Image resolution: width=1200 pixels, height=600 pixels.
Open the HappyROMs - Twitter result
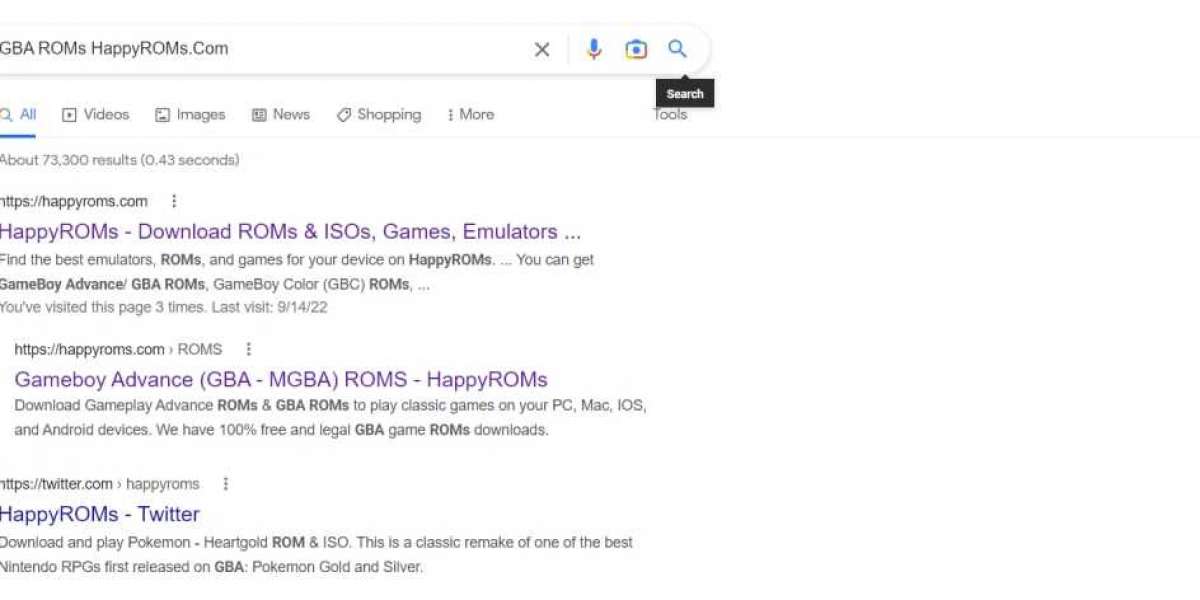click(x=100, y=514)
